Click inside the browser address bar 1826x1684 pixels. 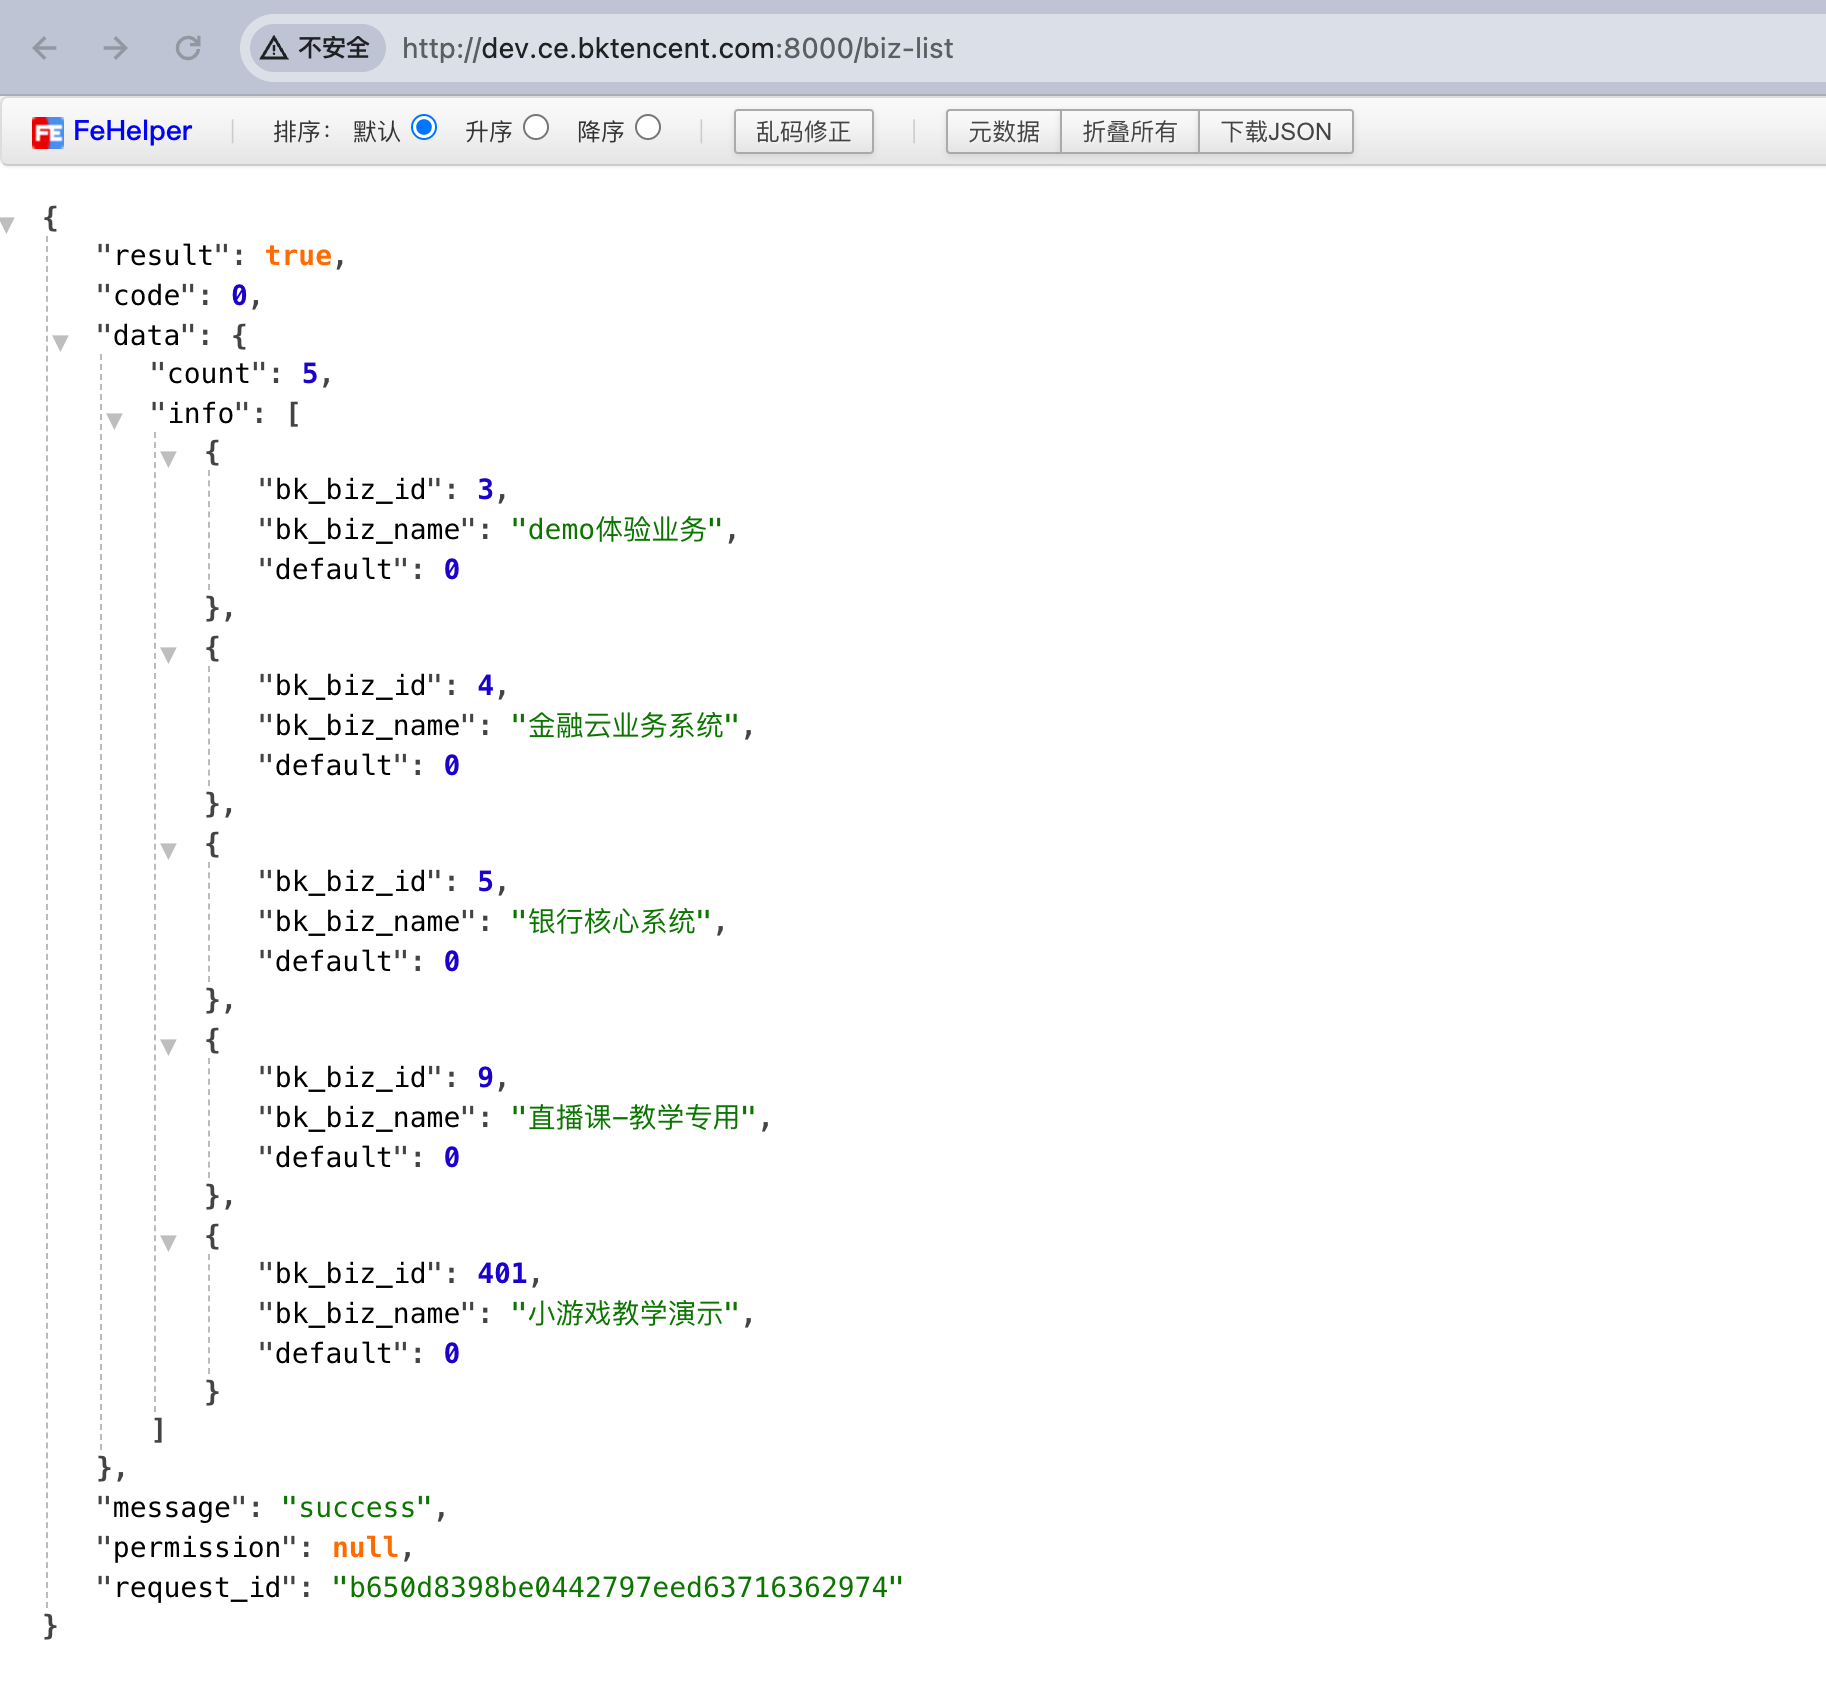pos(700,47)
